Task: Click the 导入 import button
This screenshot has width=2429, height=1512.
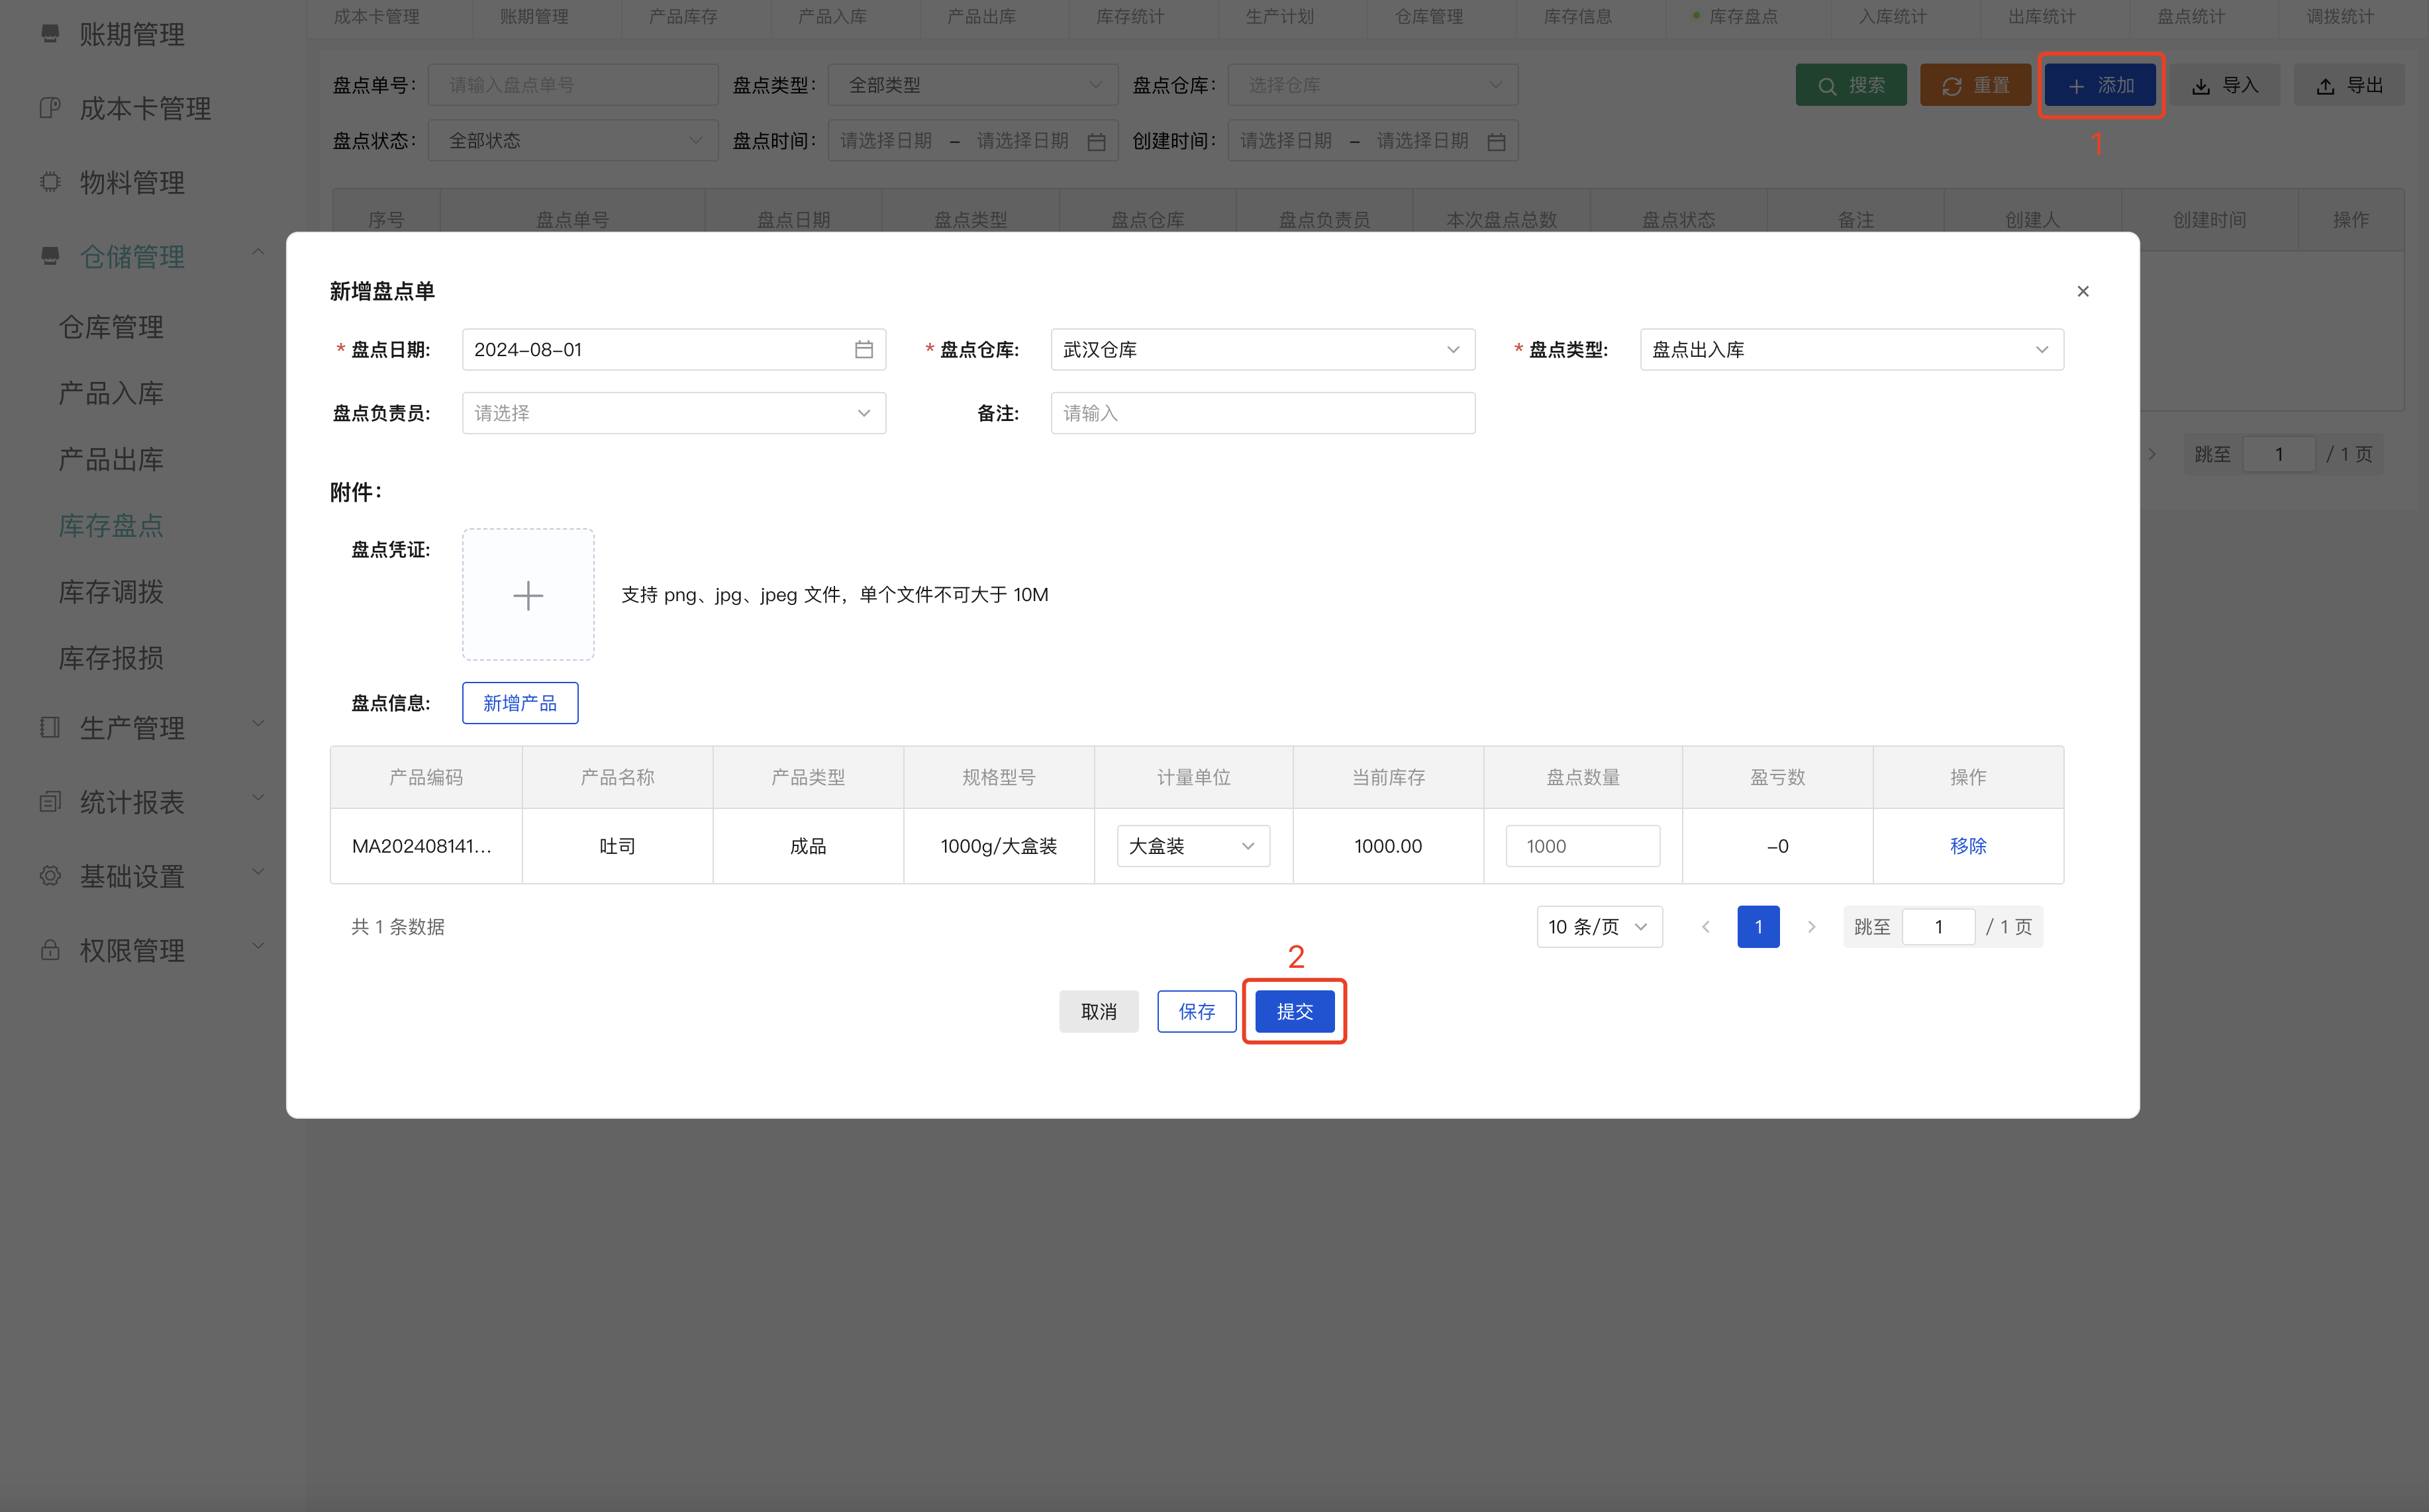Action: (x=2224, y=84)
